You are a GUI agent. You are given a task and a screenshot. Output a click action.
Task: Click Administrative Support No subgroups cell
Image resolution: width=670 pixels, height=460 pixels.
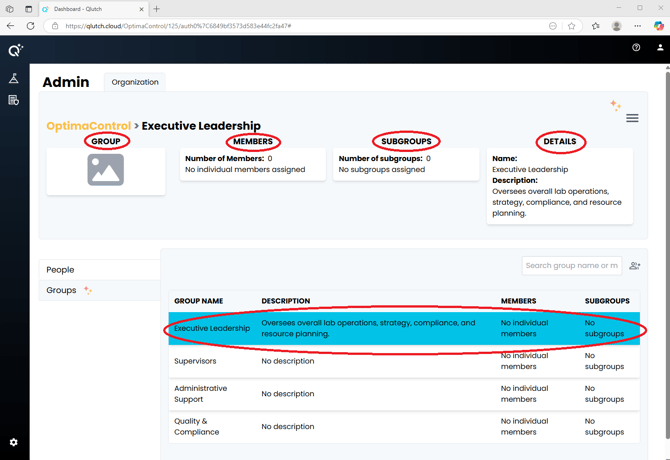604,394
